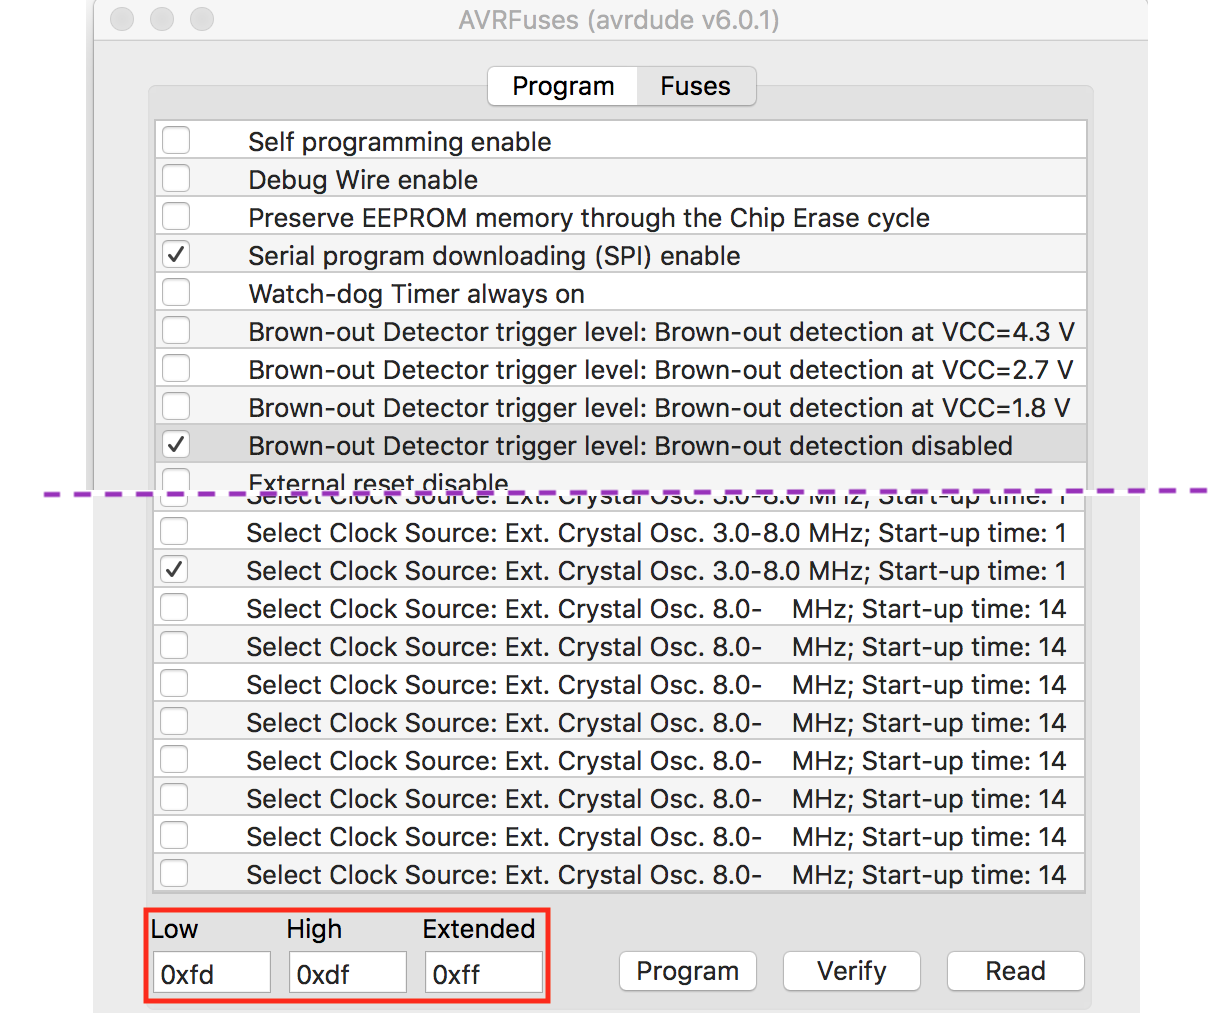The height and width of the screenshot is (1013, 1222).
Task: Click the Read button to read fuses
Action: pos(1016,971)
